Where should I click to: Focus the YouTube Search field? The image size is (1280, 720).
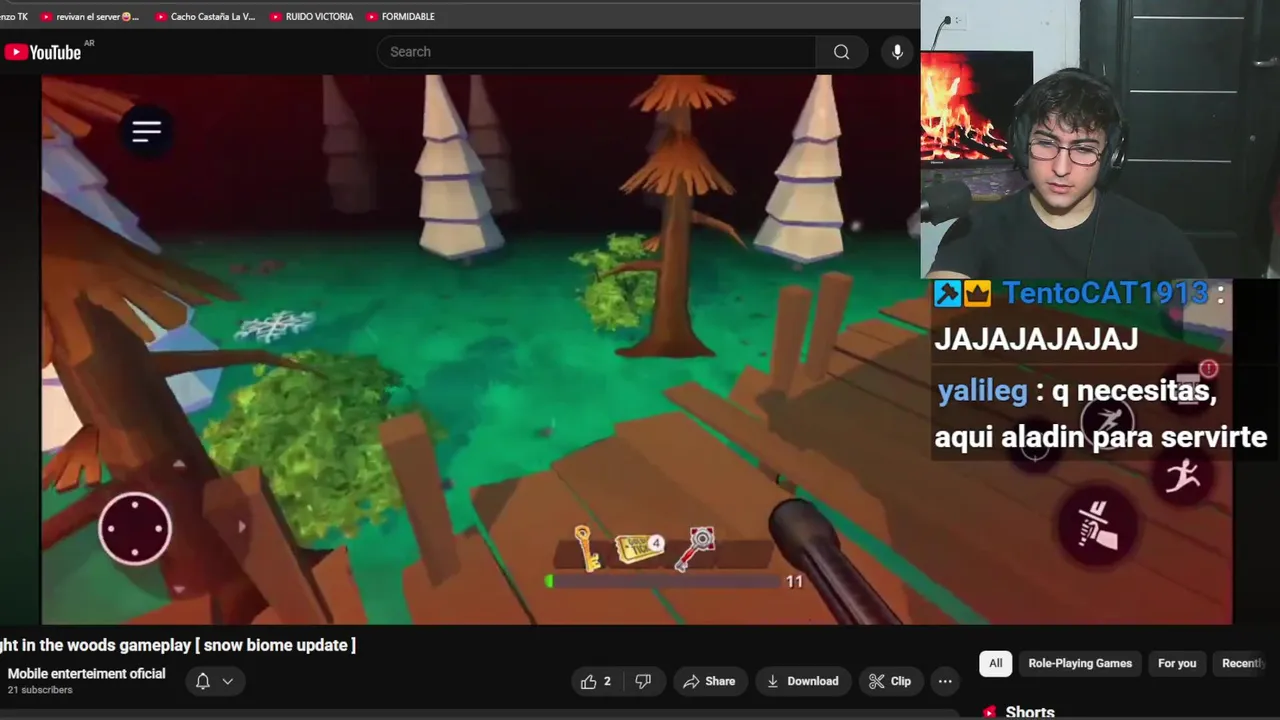point(596,52)
